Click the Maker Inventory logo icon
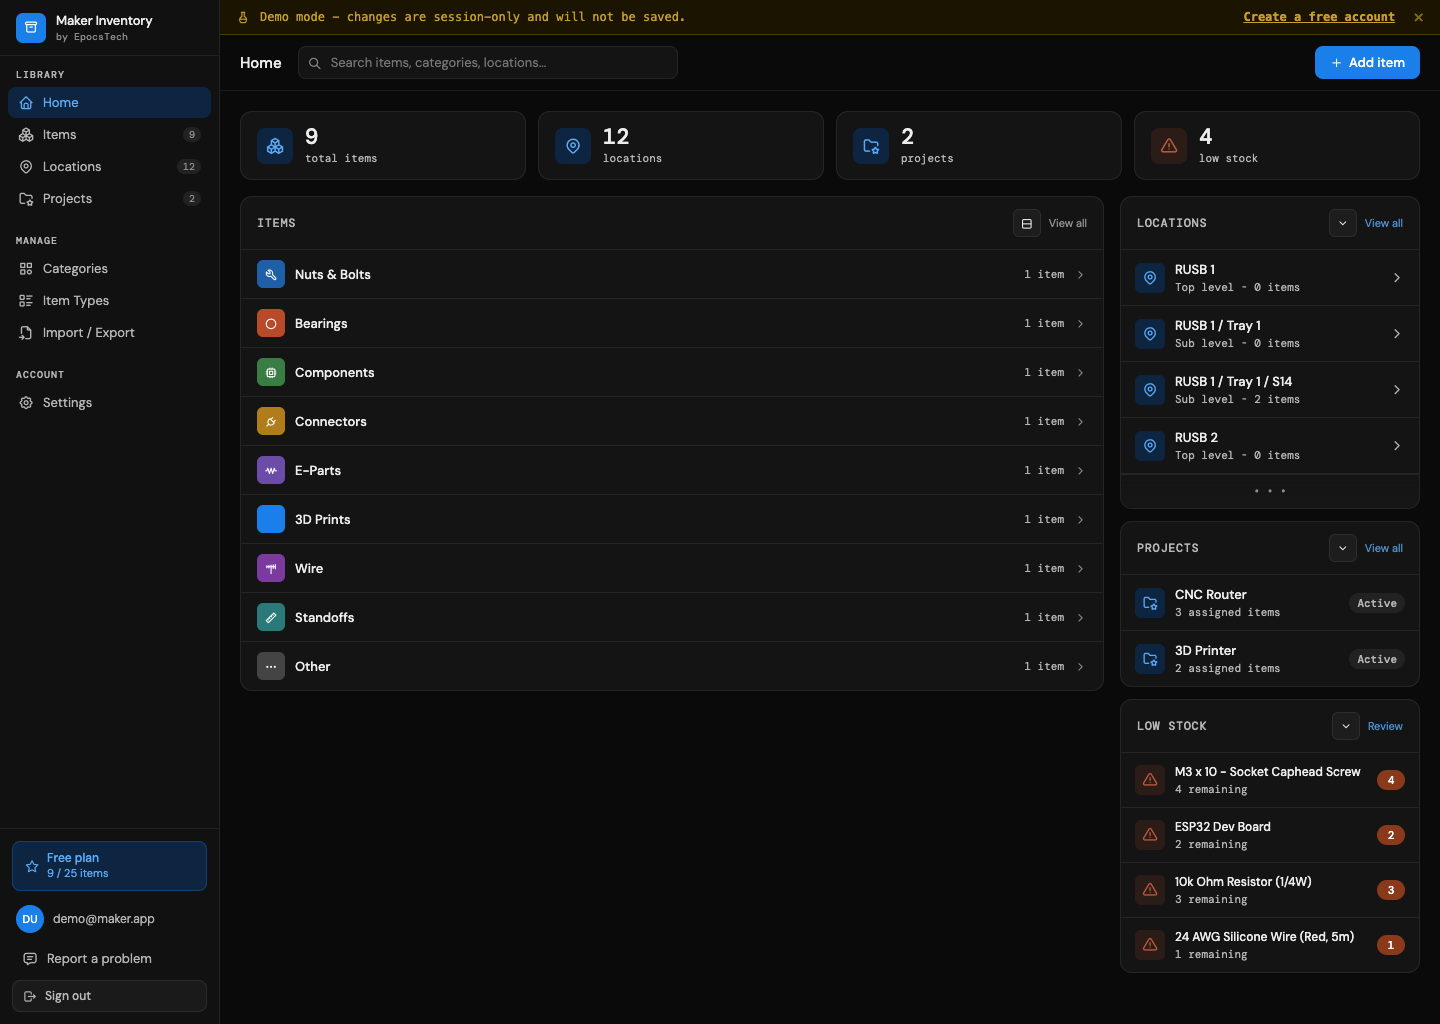 click(x=31, y=28)
